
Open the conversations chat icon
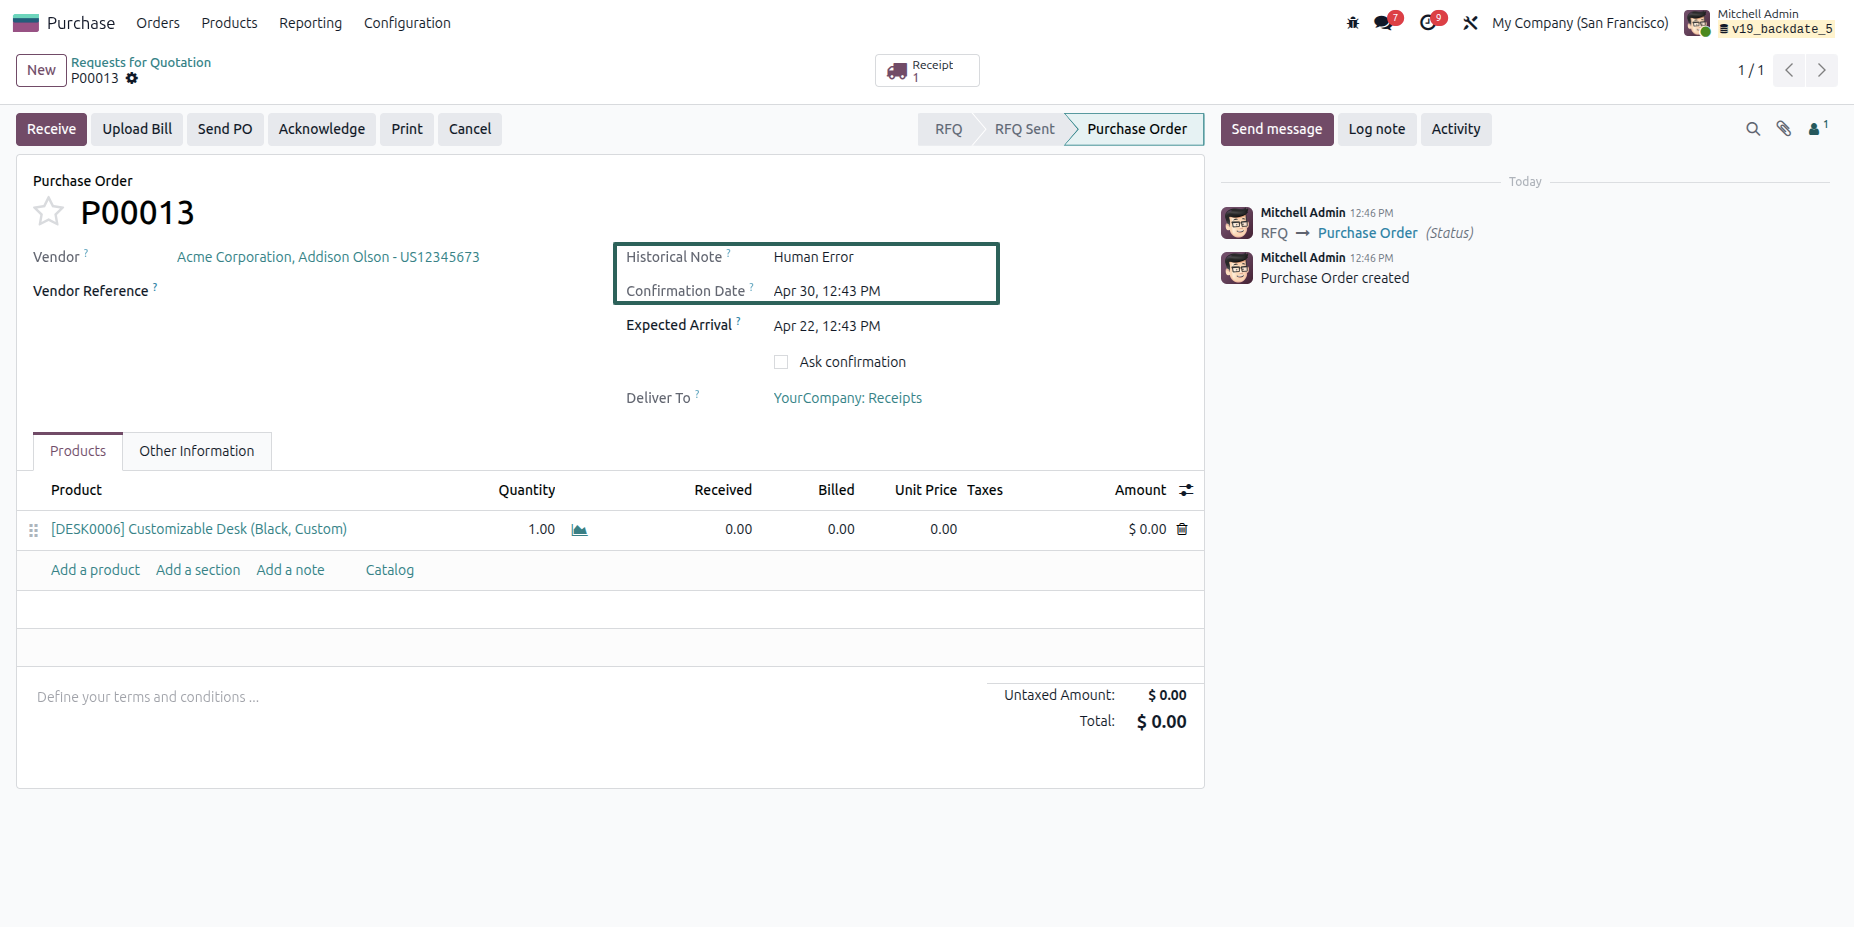[1384, 23]
